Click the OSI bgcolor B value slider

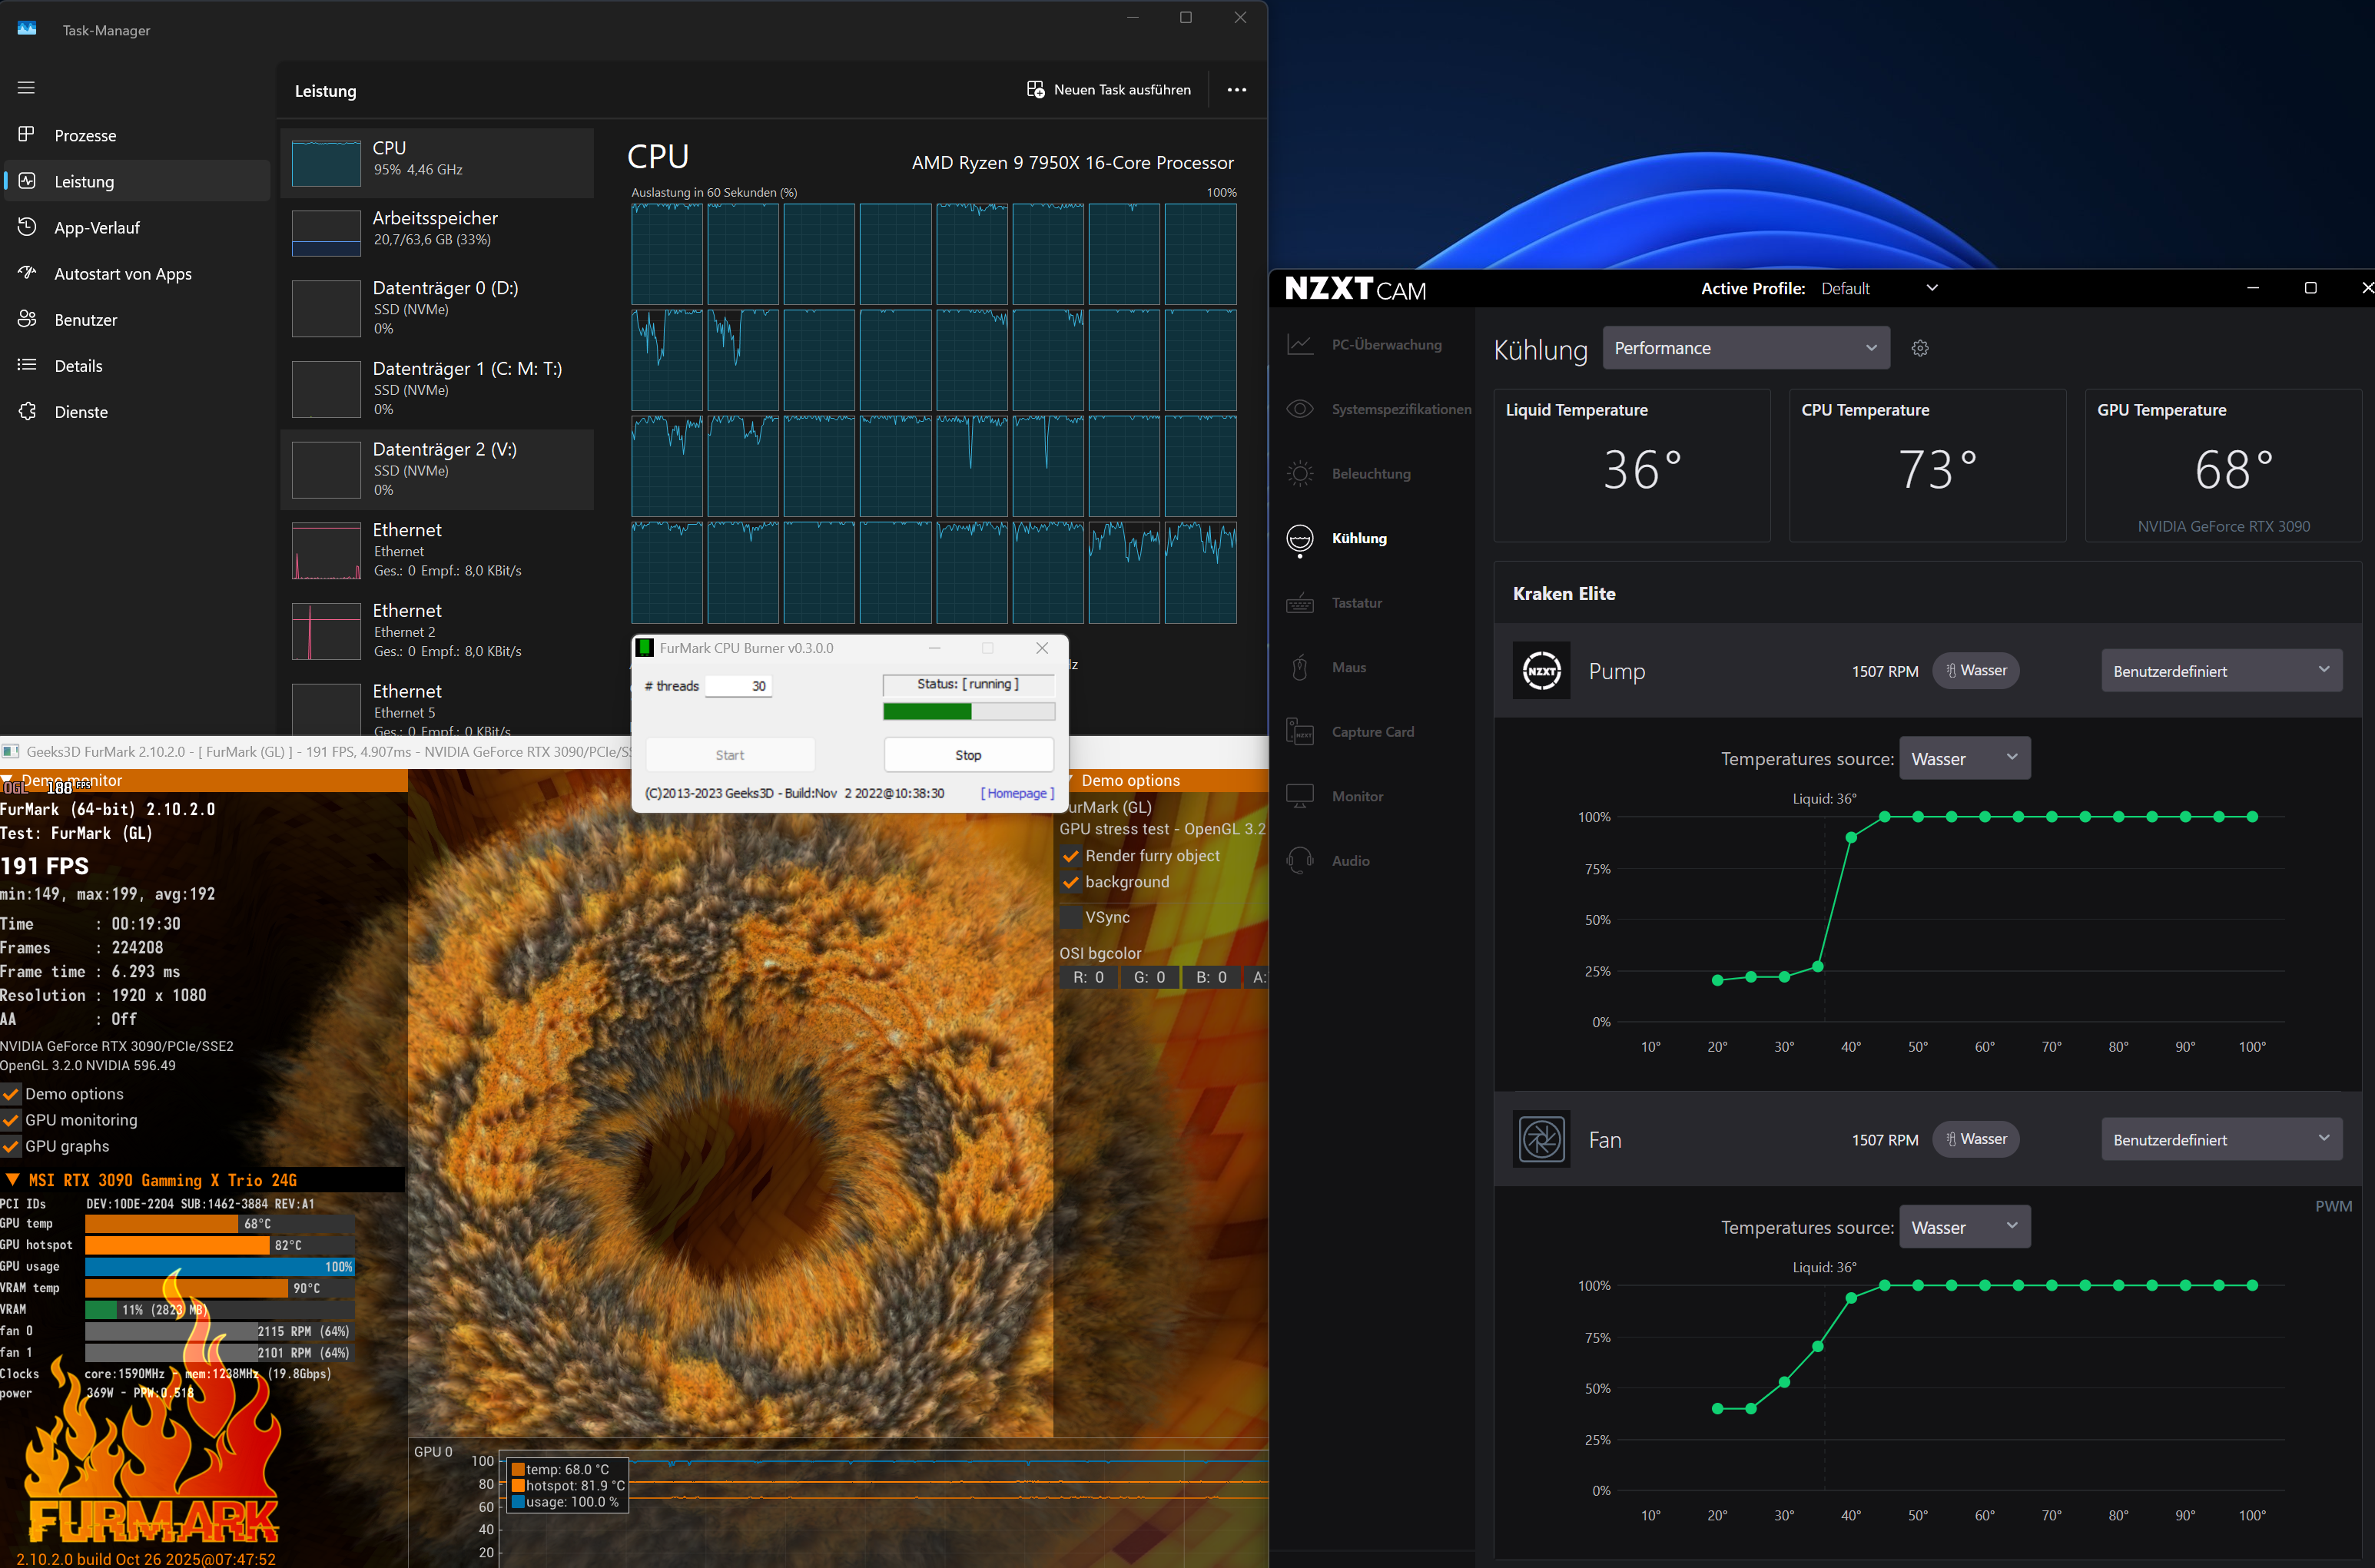point(1211,977)
